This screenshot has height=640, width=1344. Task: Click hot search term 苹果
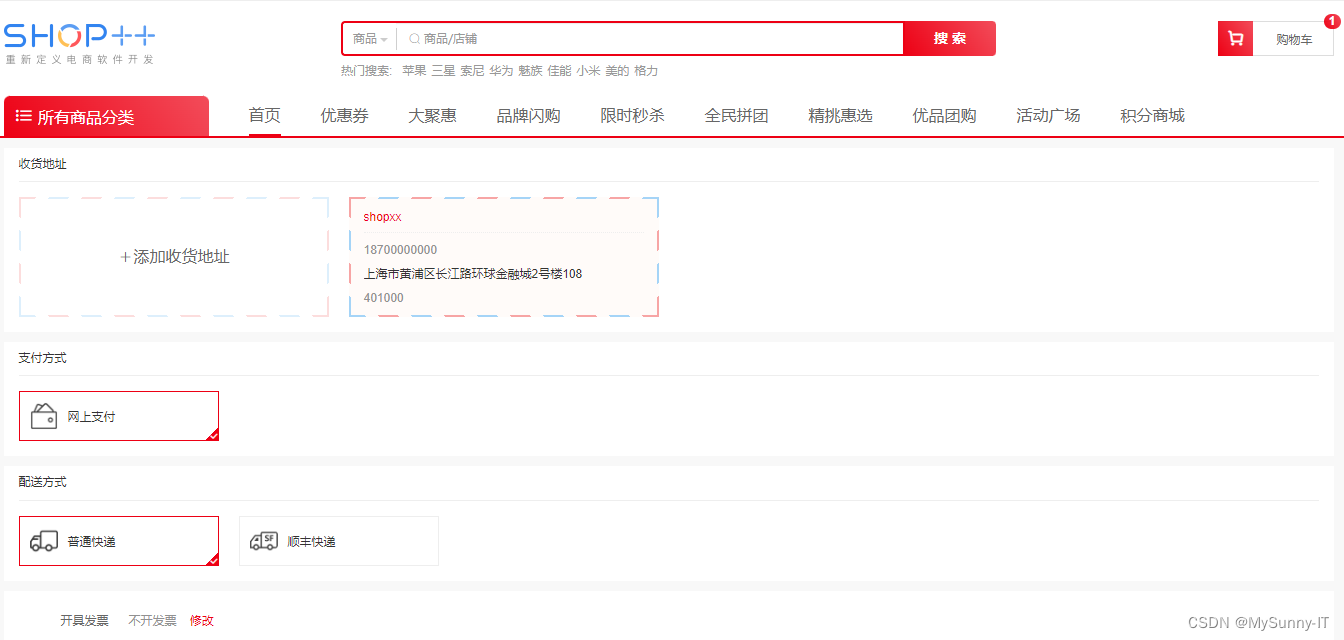(414, 71)
